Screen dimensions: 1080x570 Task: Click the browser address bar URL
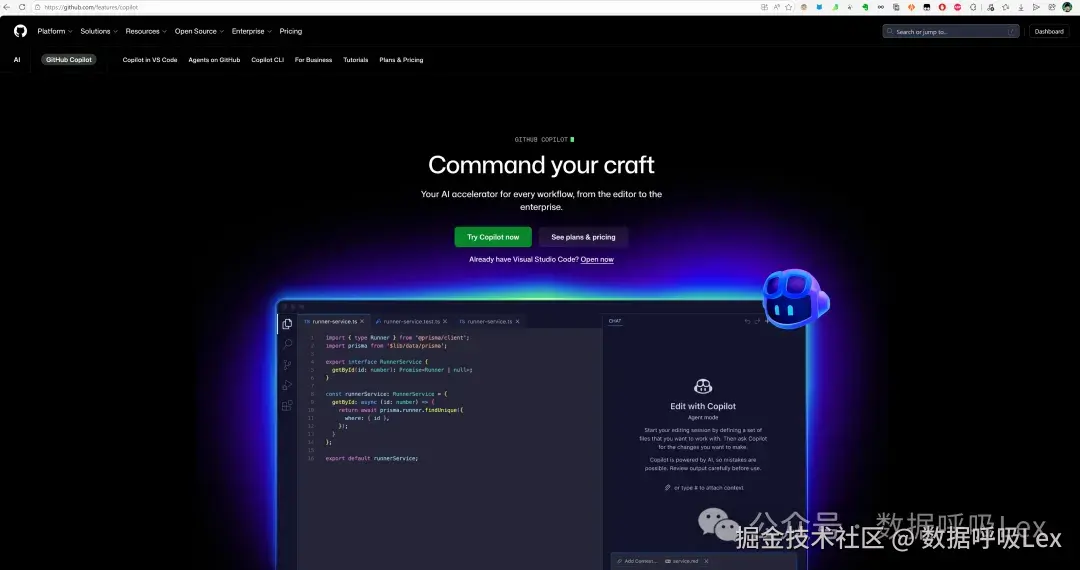92,7
